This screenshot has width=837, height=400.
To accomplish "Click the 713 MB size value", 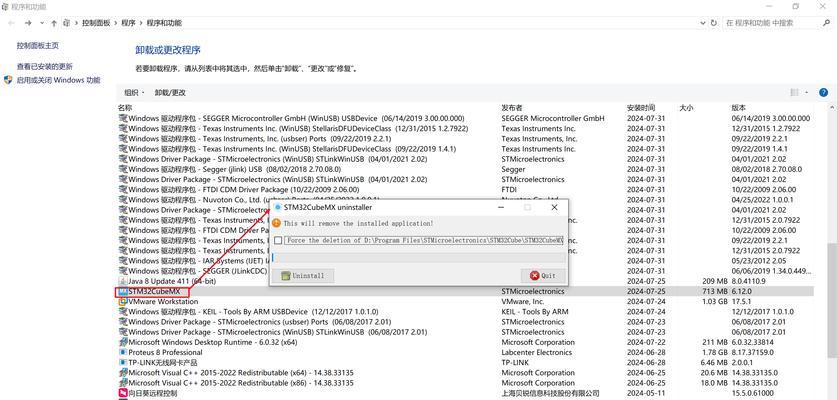I will (x=715, y=292).
